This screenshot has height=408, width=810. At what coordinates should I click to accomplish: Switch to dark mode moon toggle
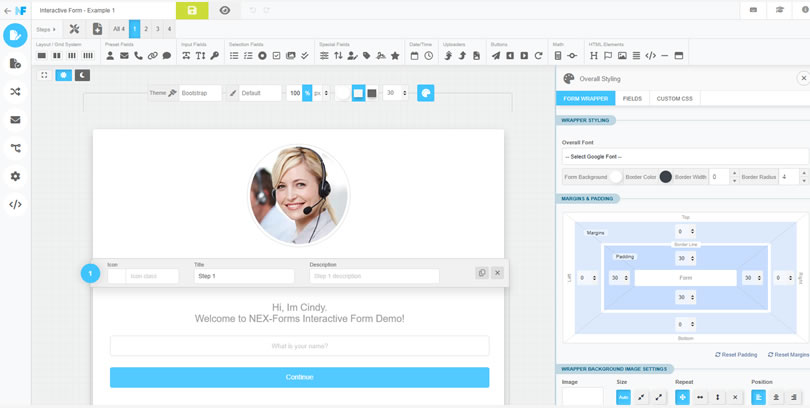(x=82, y=75)
